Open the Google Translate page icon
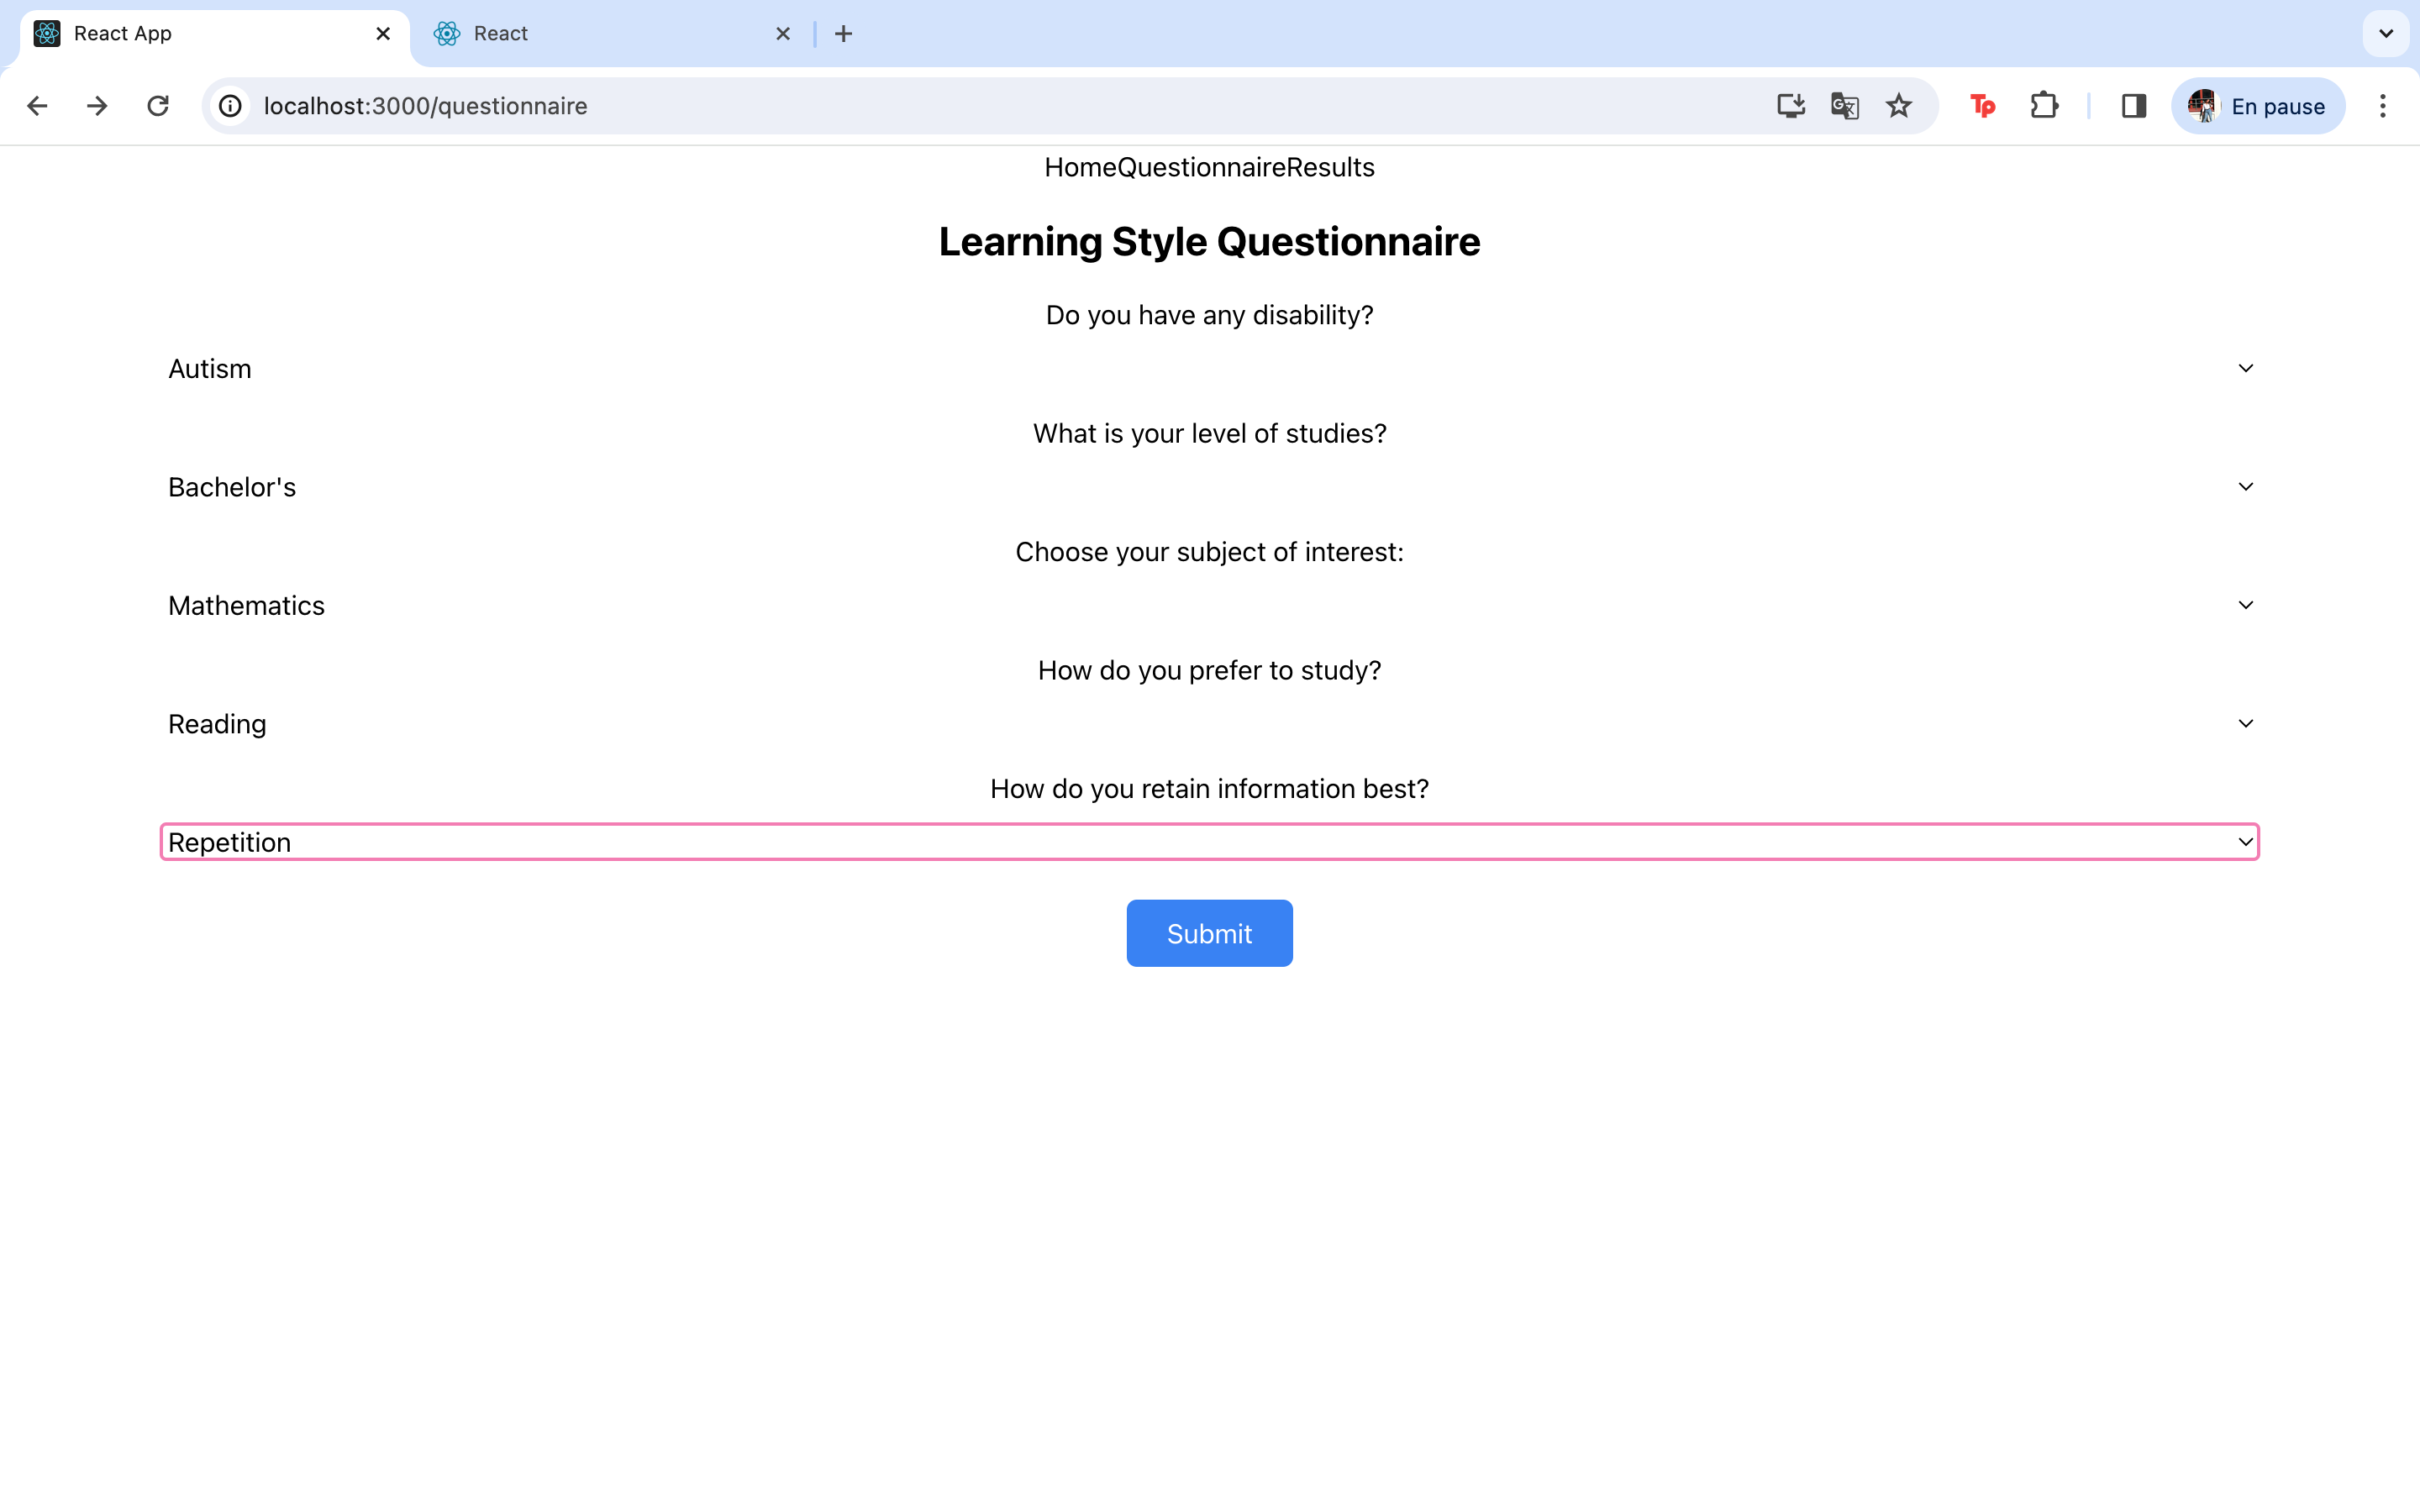The height and width of the screenshot is (1512, 2420). tap(1845, 106)
